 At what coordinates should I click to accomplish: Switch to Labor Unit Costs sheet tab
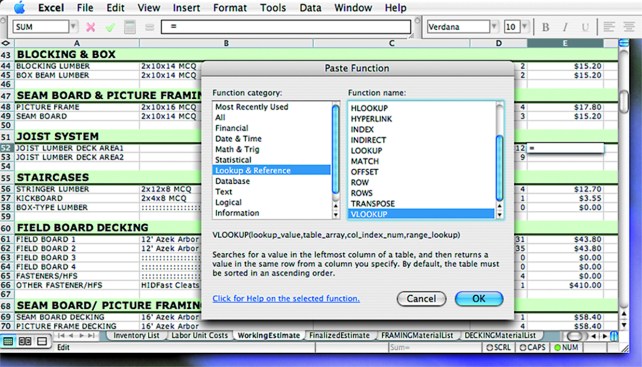click(199, 335)
